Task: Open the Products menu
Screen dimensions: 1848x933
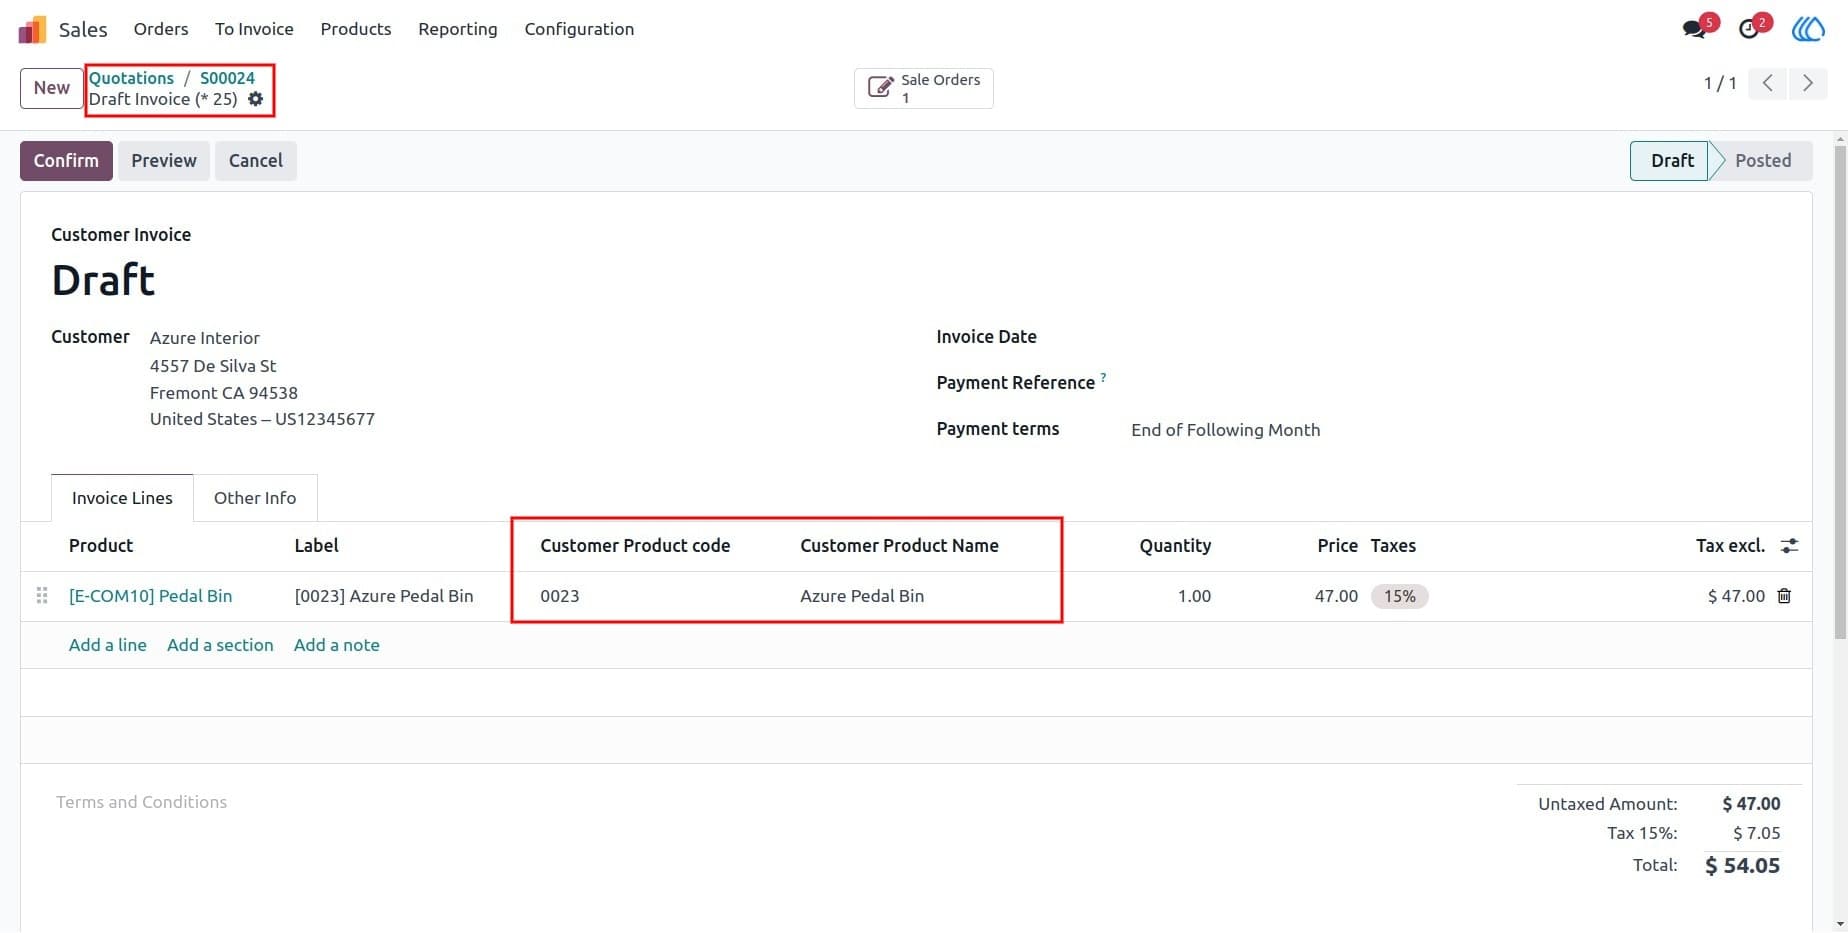Action: (x=356, y=29)
